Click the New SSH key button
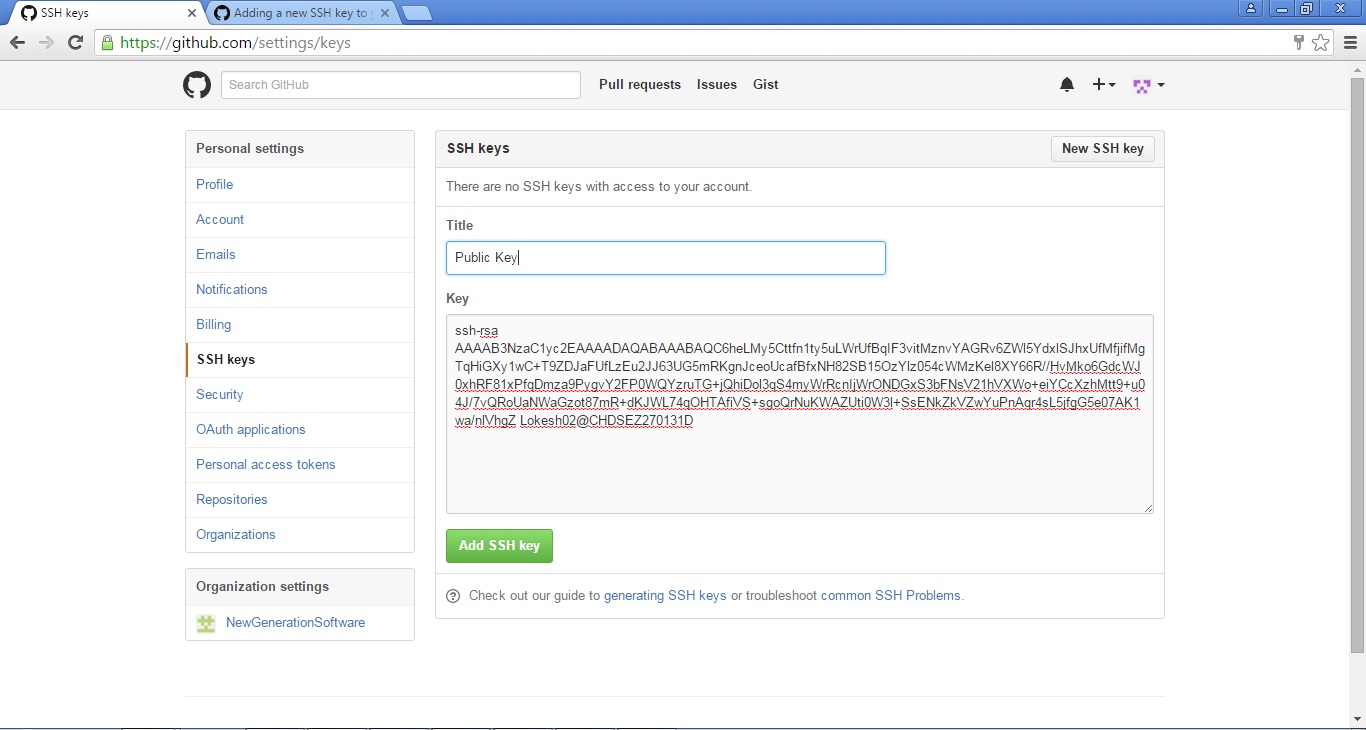The image size is (1366, 730). (1103, 149)
